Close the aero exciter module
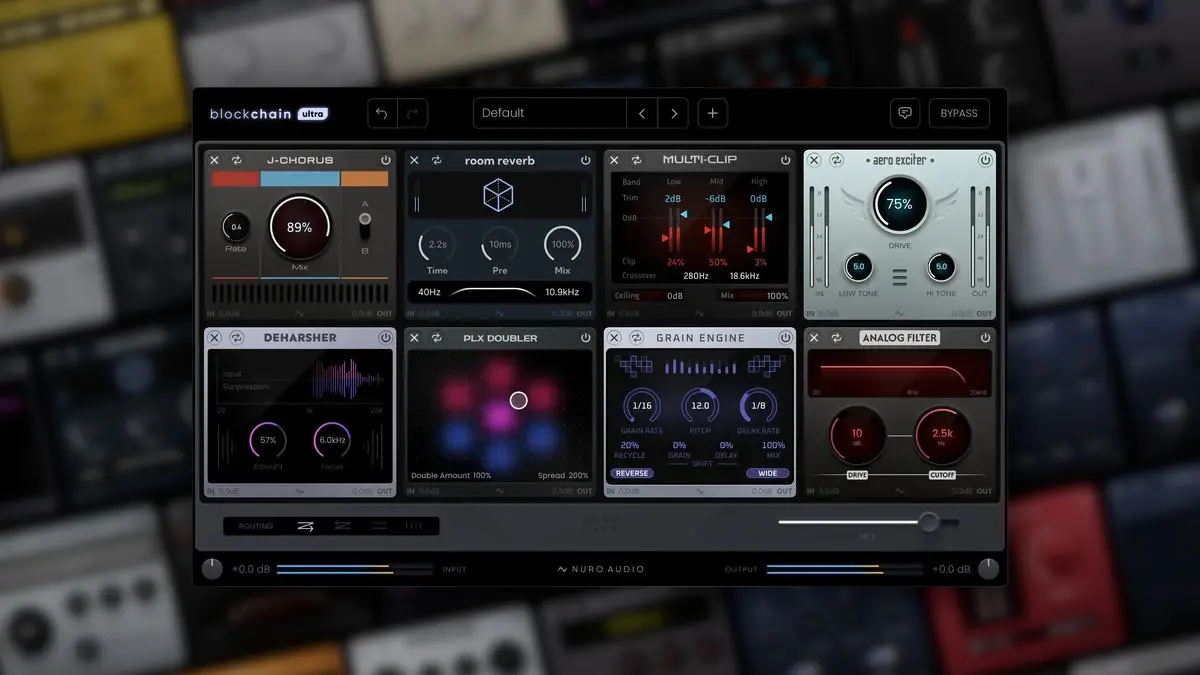Image resolution: width=1200 pixels, height=675 pixels. [814, 160]
